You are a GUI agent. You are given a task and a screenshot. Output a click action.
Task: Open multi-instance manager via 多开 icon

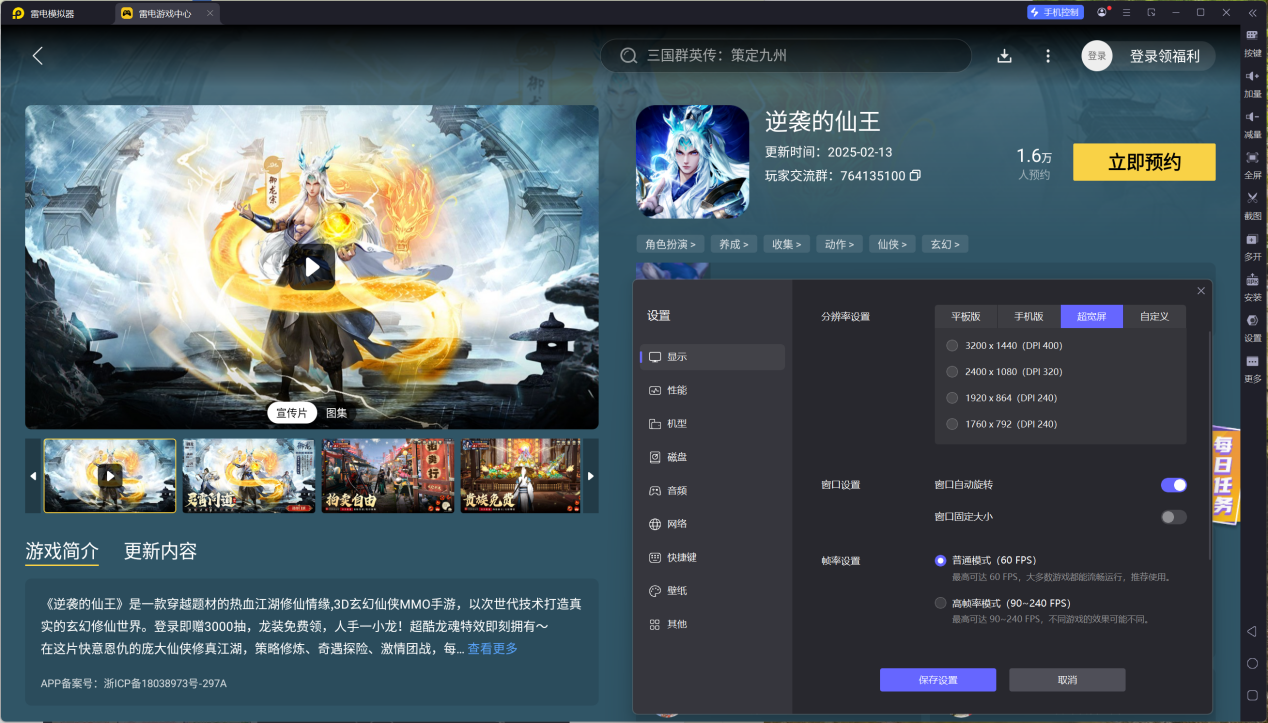point(1252,245)
